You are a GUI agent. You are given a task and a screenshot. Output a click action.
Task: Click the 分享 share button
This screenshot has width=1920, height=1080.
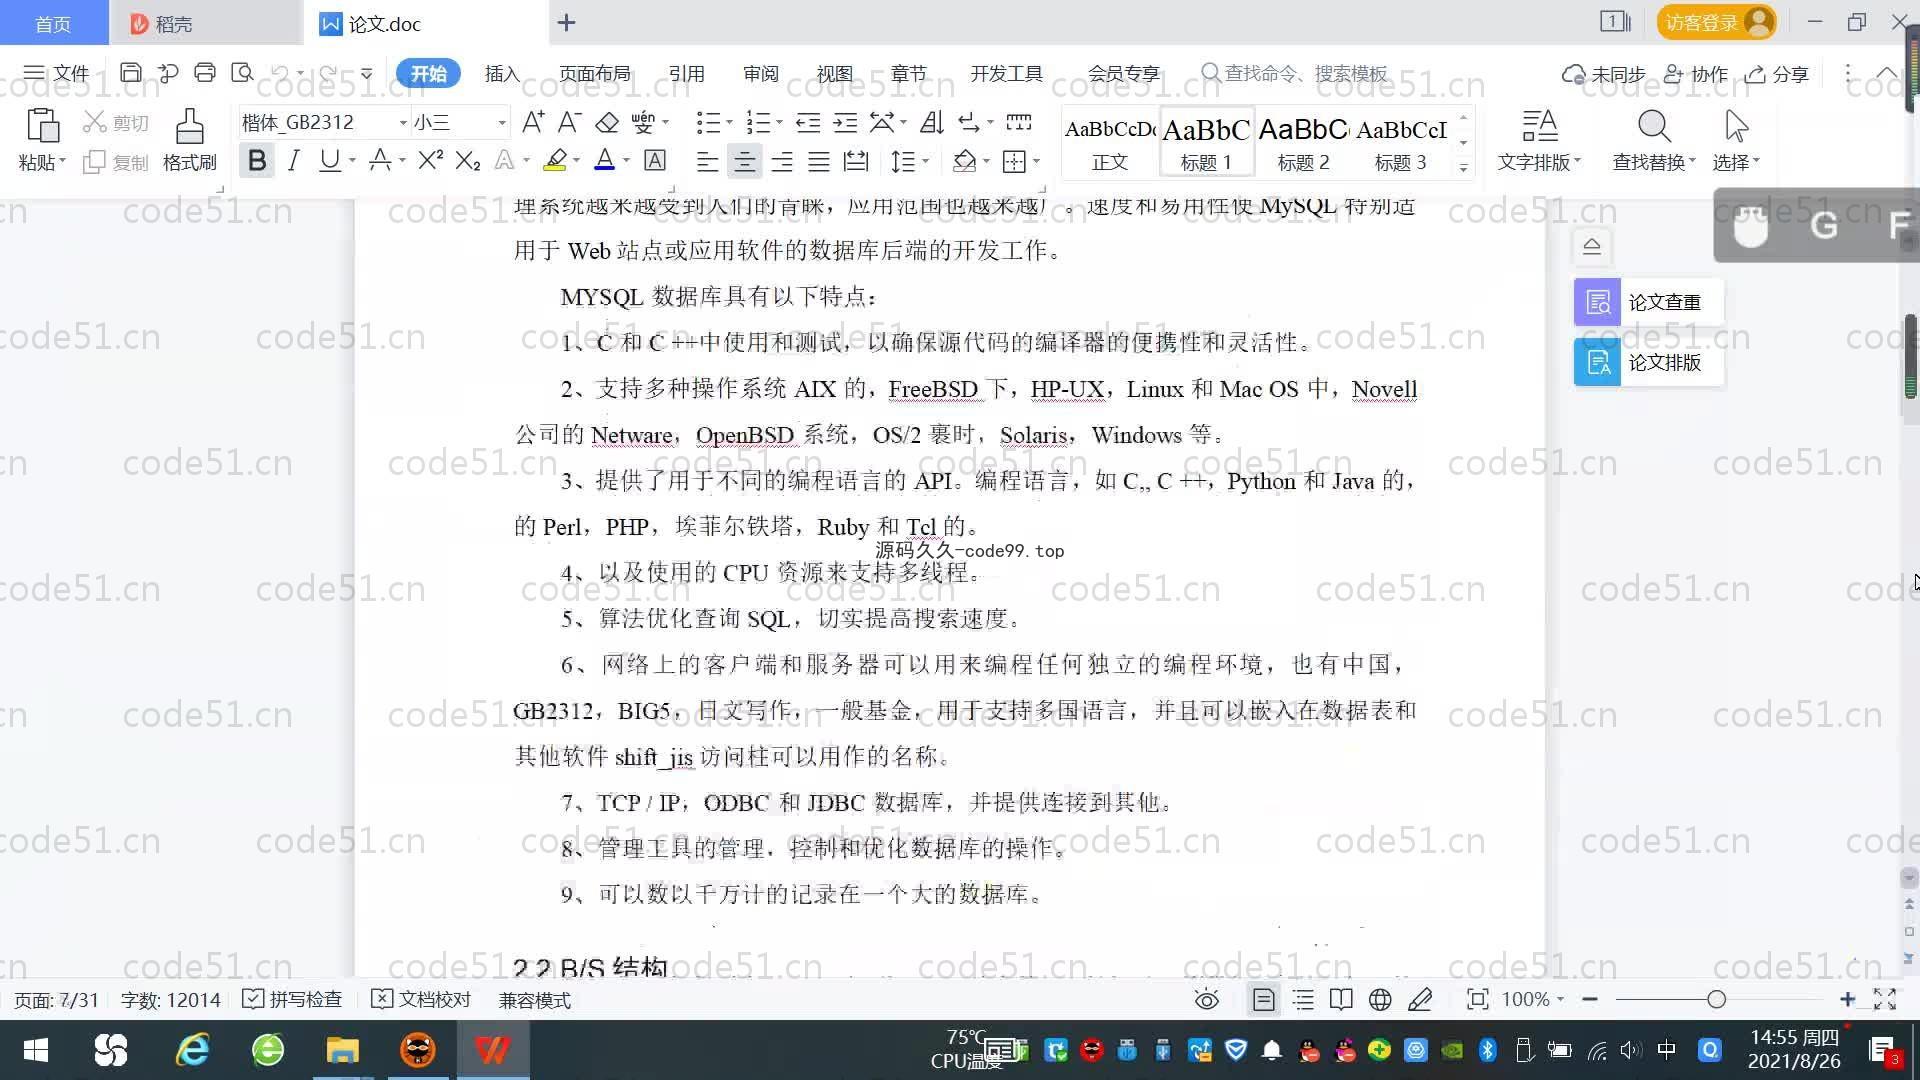pyautogui.click(x=1777, y=74)
